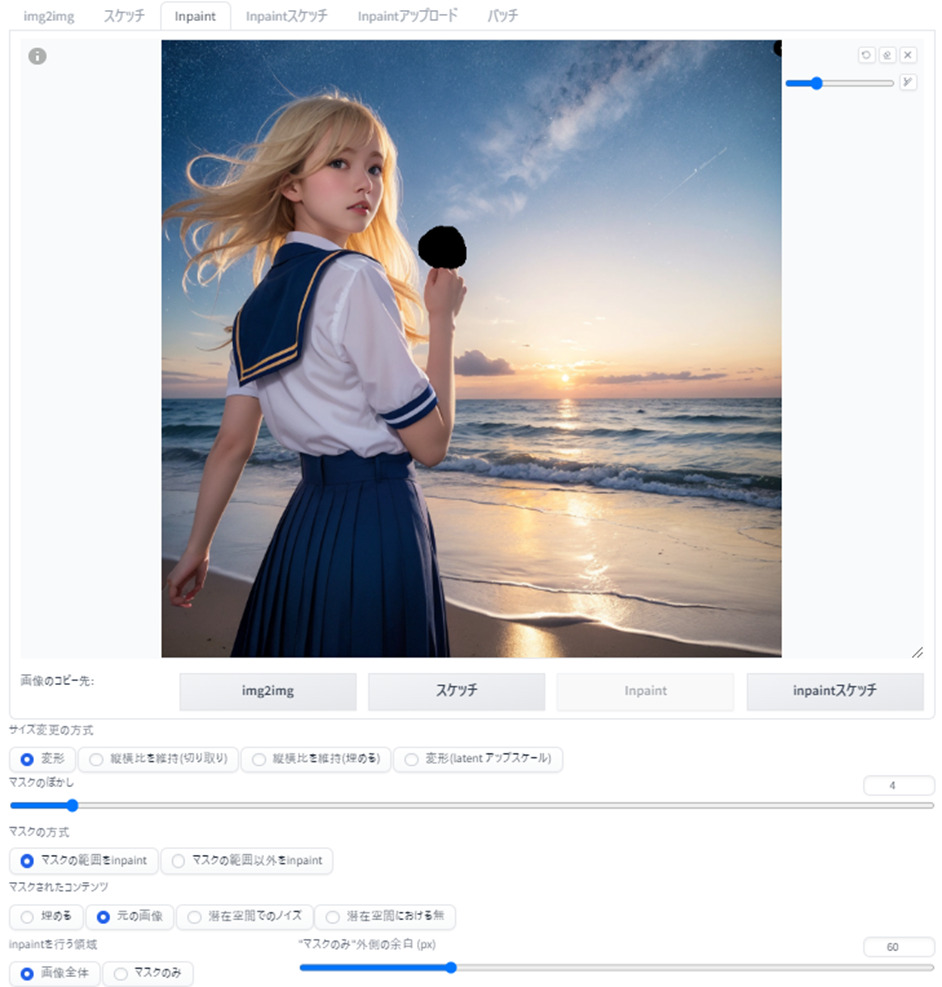942x987 pixels.
Task: Select 潜在空間でのノイズ masked content
Action: [x=244, y=917]
